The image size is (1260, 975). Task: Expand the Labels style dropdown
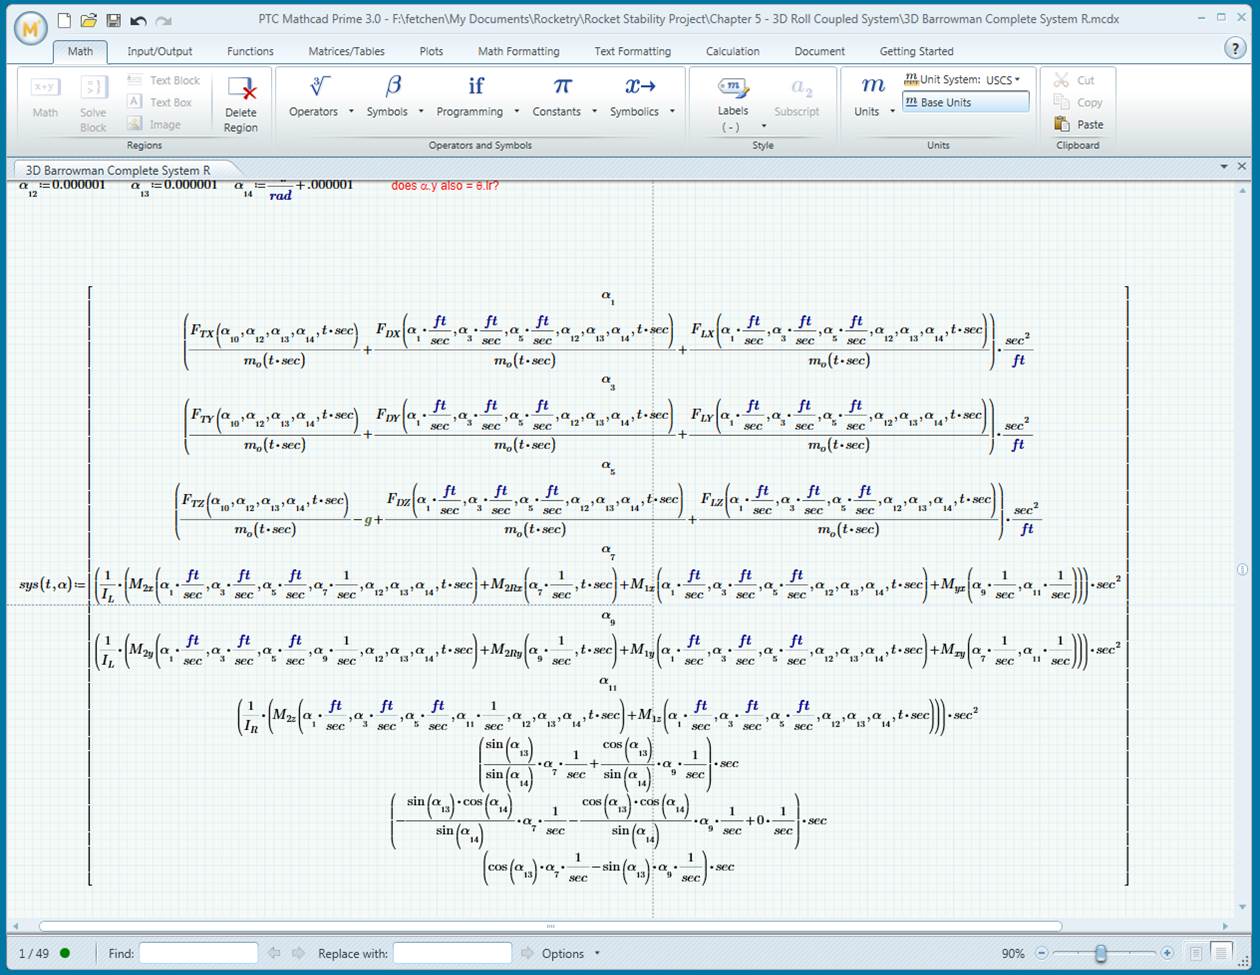[764, 127]
